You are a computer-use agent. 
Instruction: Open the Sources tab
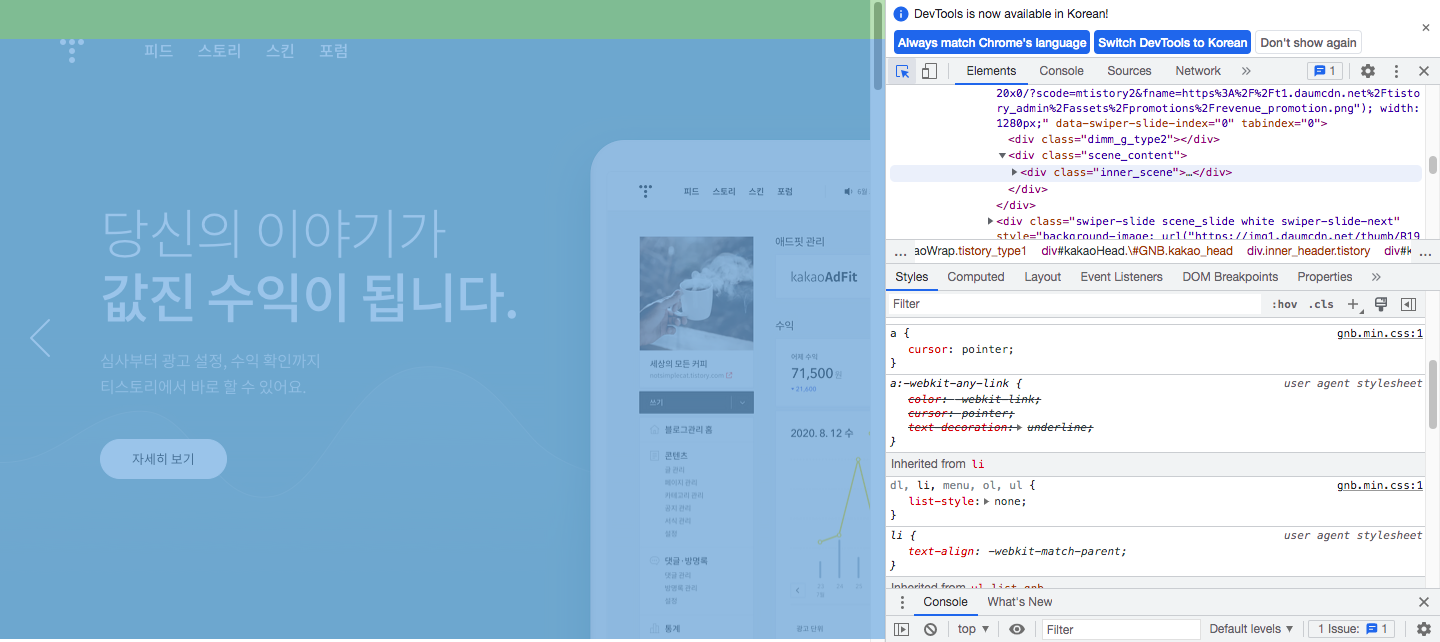pos(1129,71)
